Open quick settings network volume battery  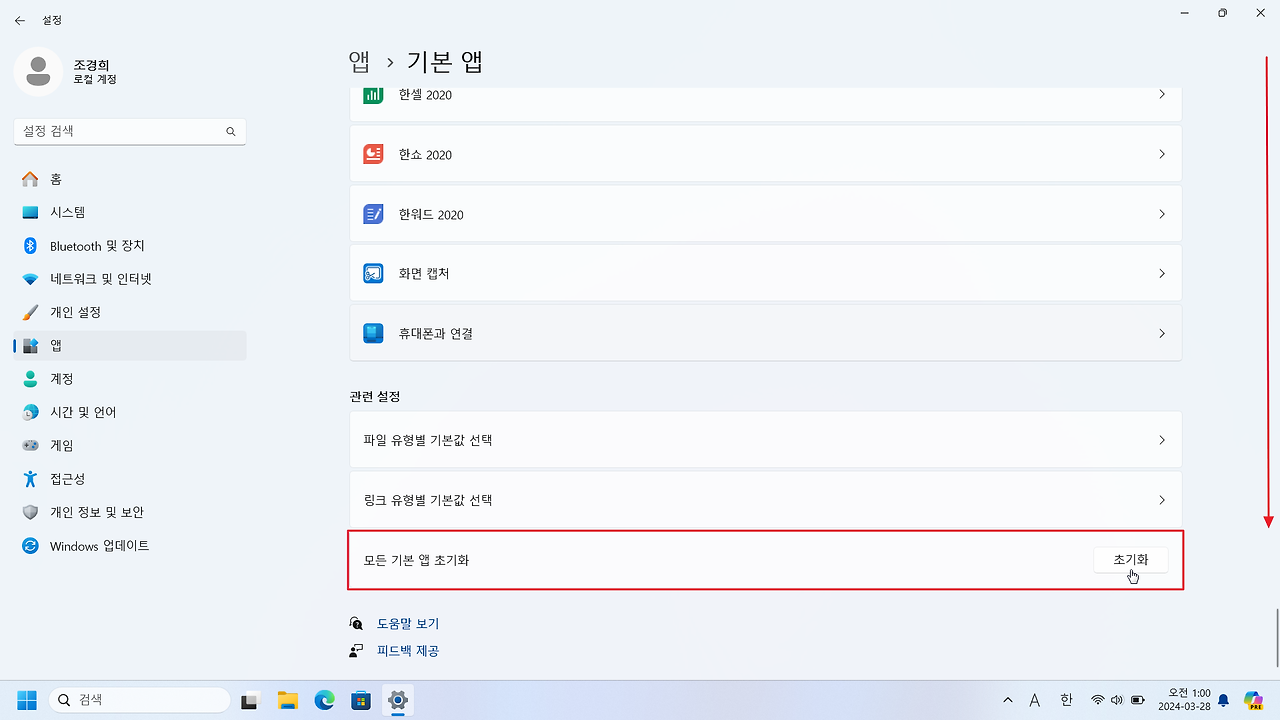[1118, 700]
